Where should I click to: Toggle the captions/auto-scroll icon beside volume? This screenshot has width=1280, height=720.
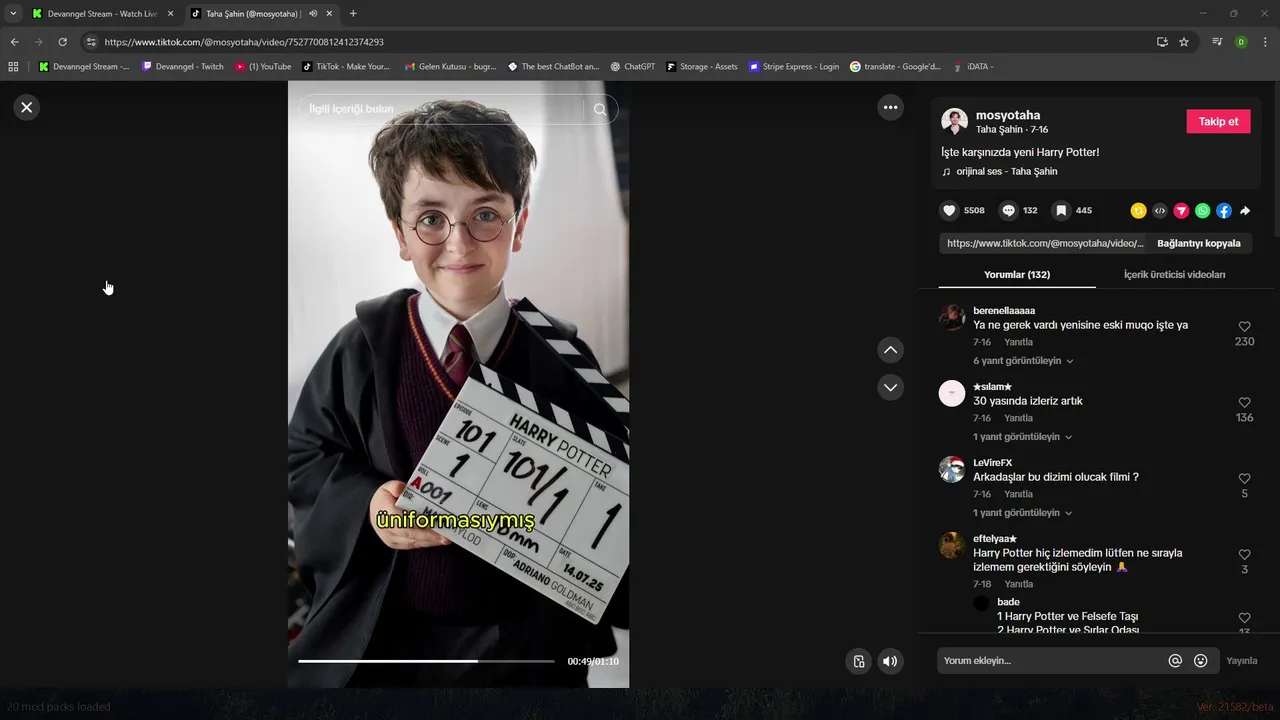click(x=858, y=661)
